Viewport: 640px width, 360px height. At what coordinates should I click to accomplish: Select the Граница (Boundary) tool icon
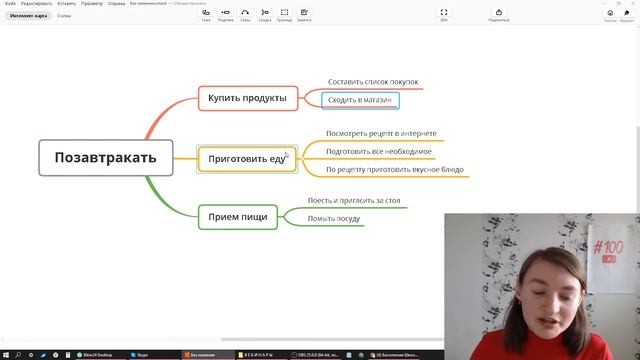[284, 12]
